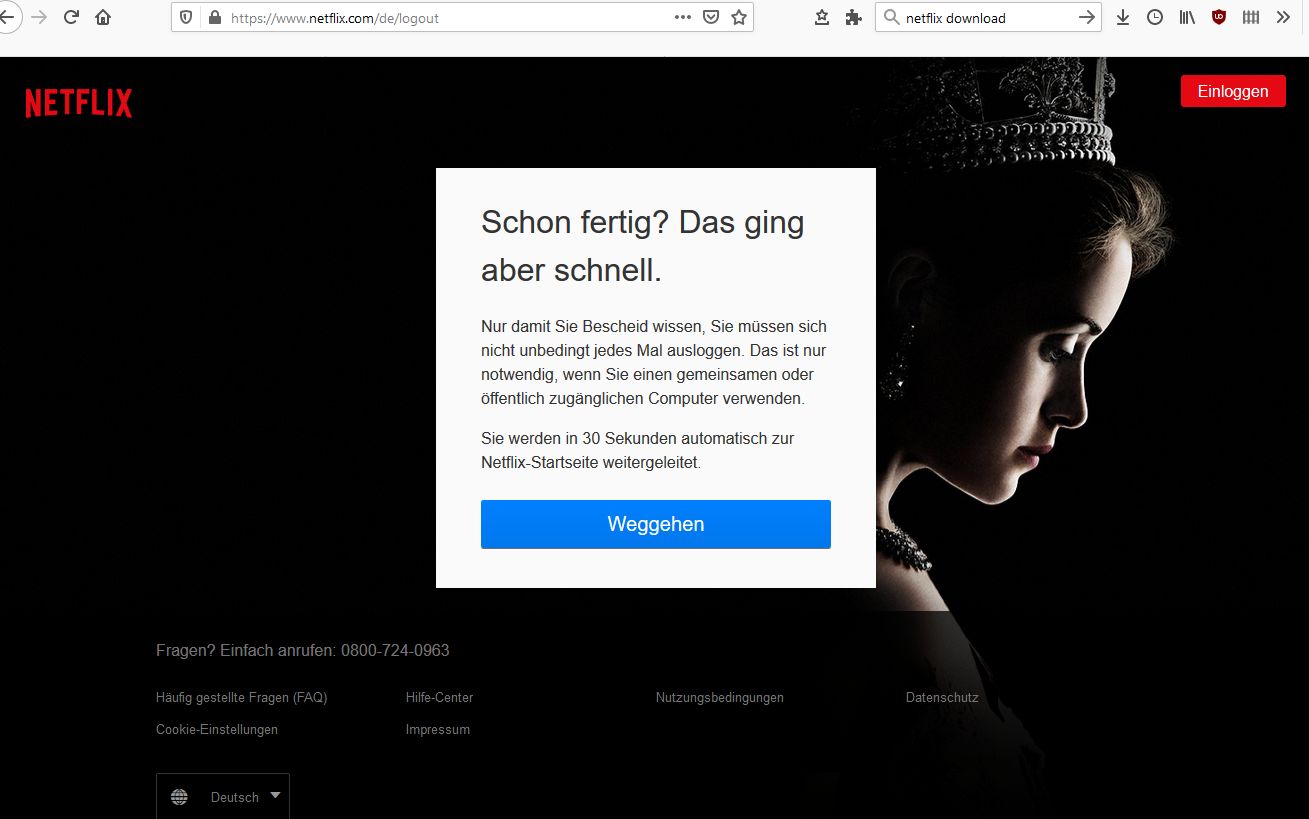This screenshot has height=819, width=1309.
Task: Click the vertical bars extension icon
Action: pyautogui.click(x=1251, y=17)
